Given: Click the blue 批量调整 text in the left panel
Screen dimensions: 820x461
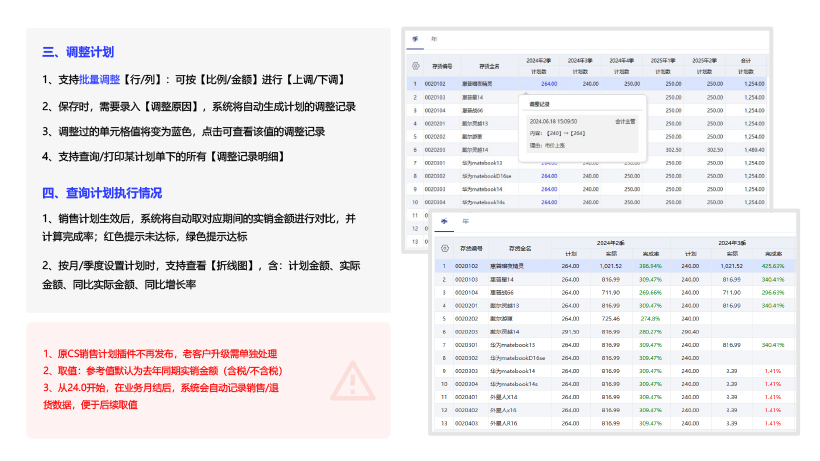Looking at the screenshot, I should tap(100, 80).
